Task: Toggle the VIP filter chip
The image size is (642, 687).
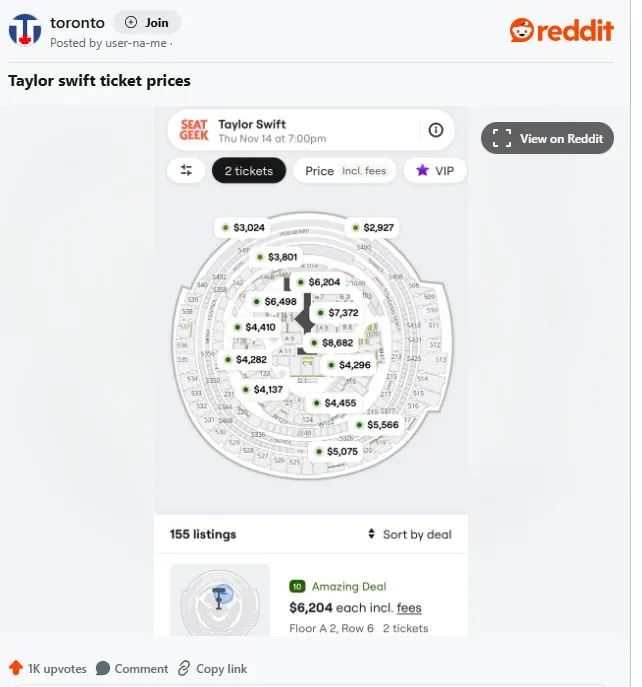Action: 435,170
